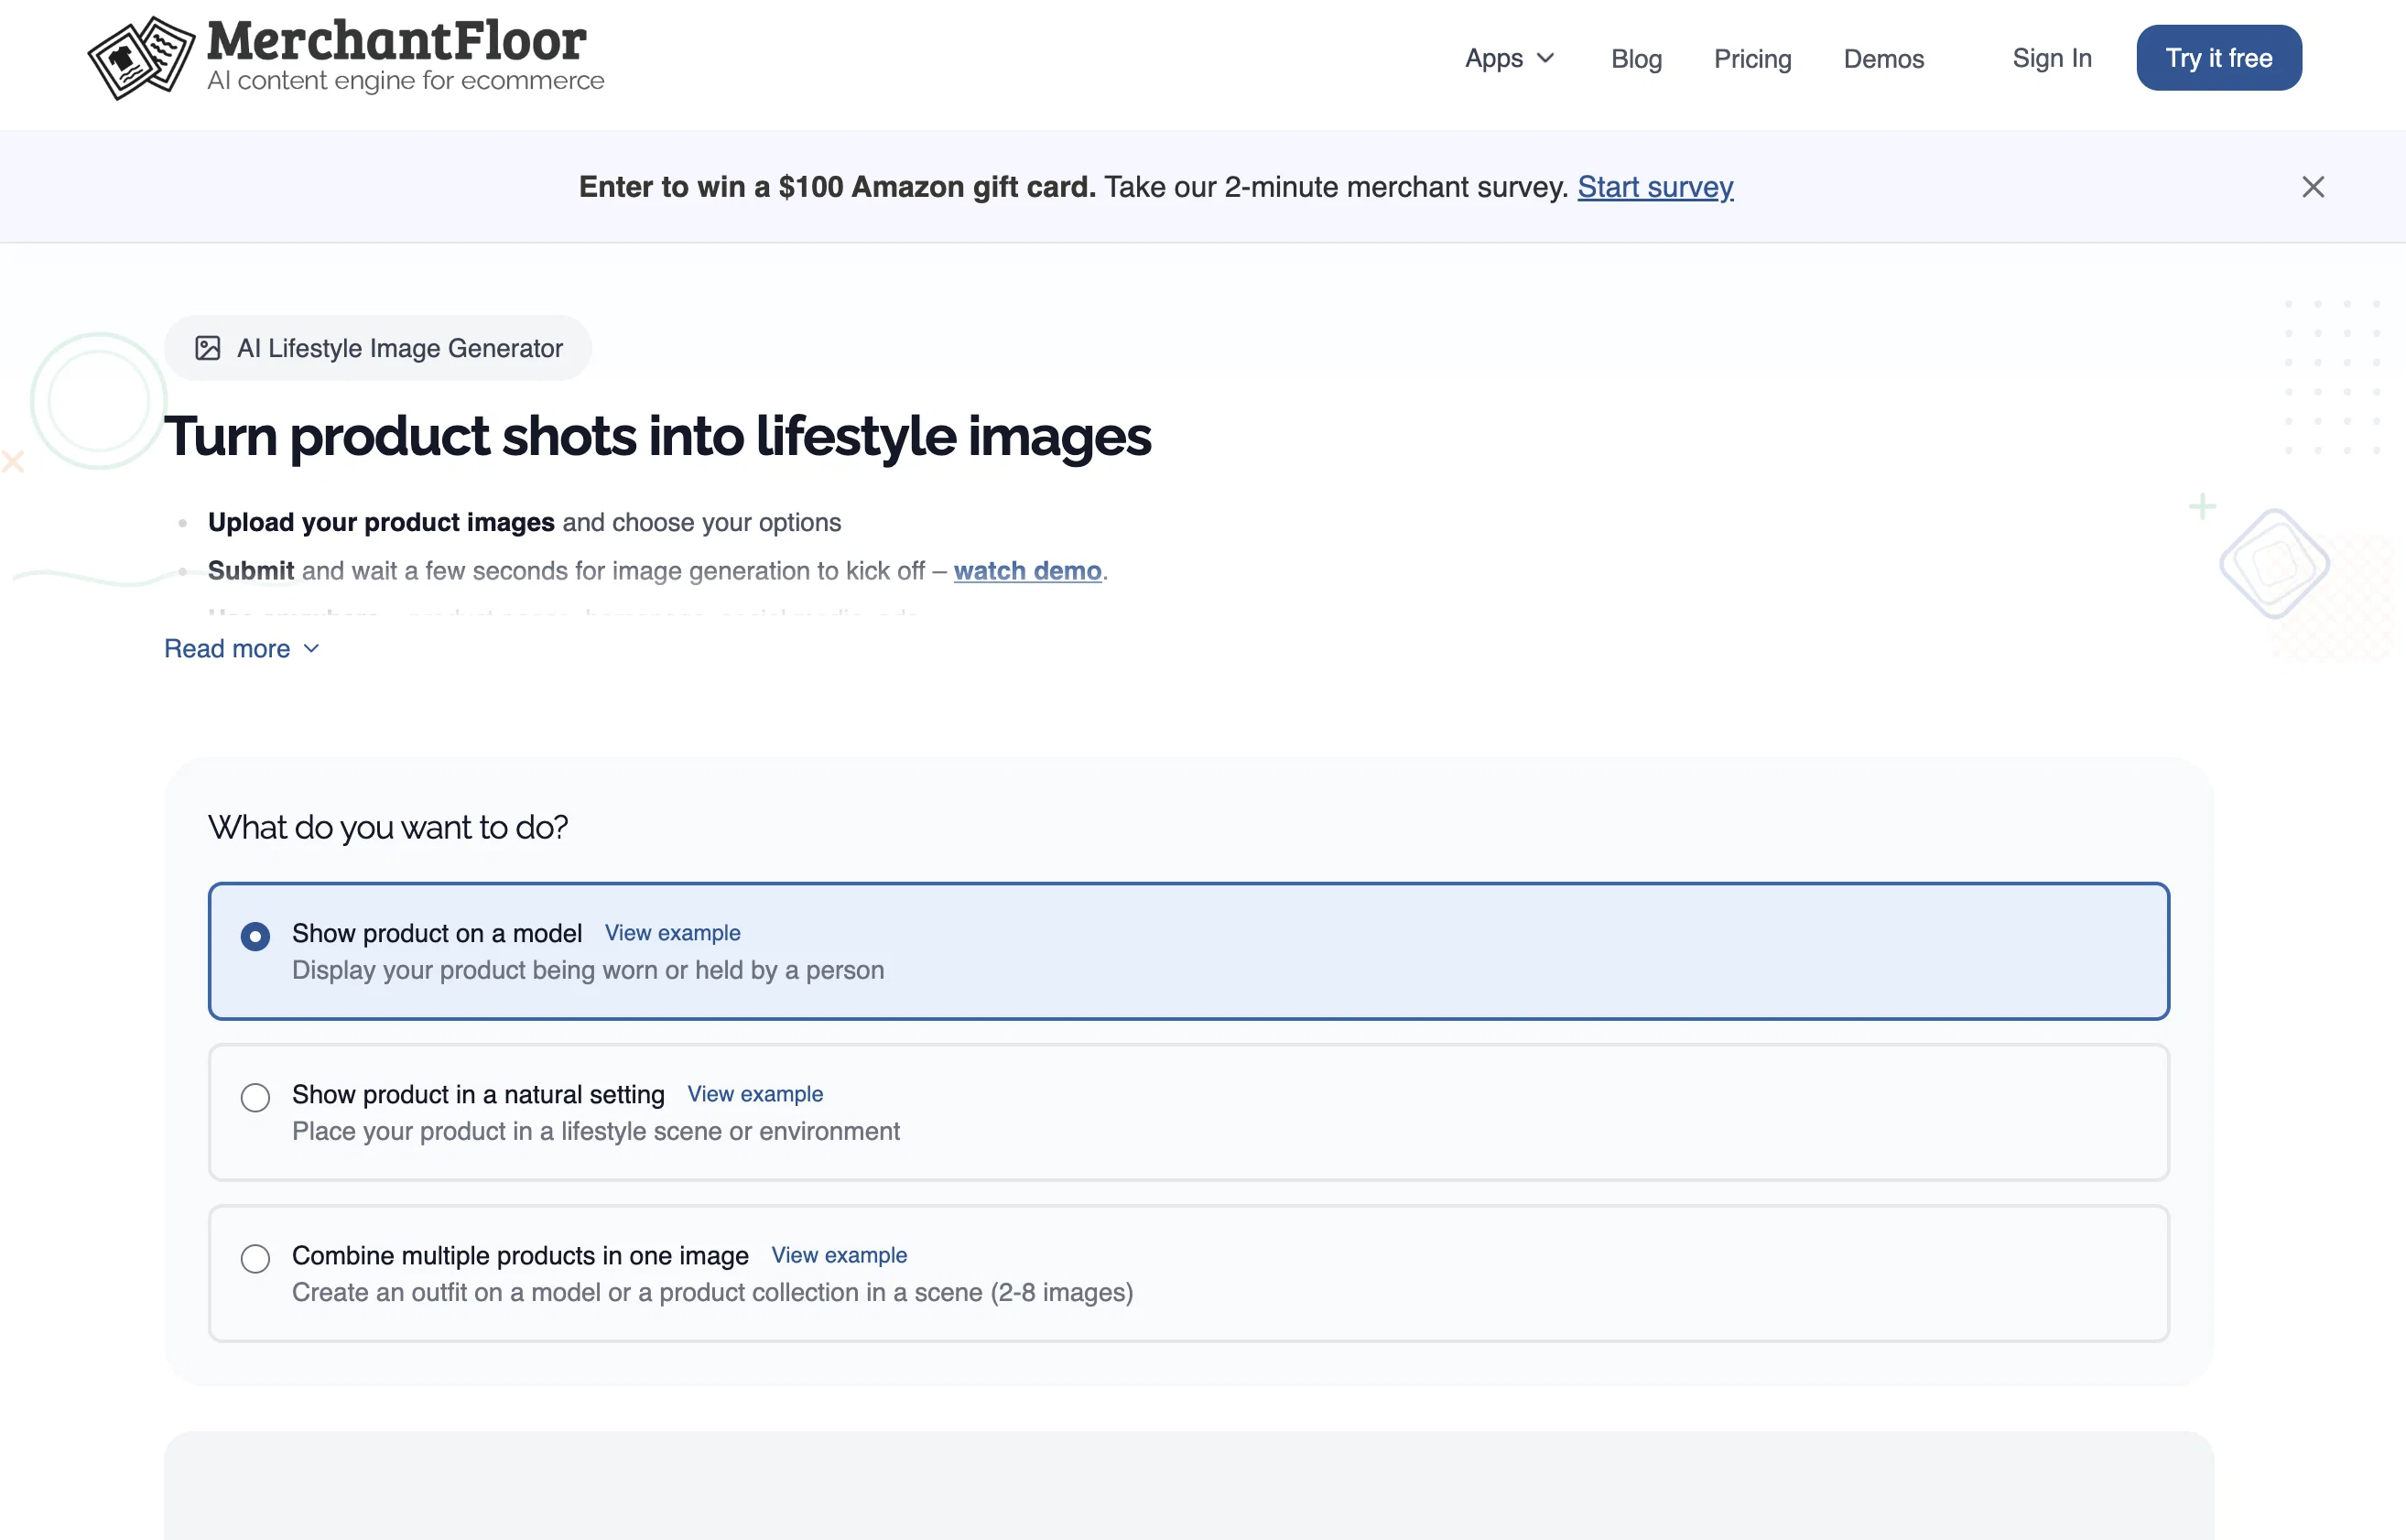Click heading Turn product shots into lifestyle images
Image resolution: width=2406 pixels, height=1540 pixels.
658,437
